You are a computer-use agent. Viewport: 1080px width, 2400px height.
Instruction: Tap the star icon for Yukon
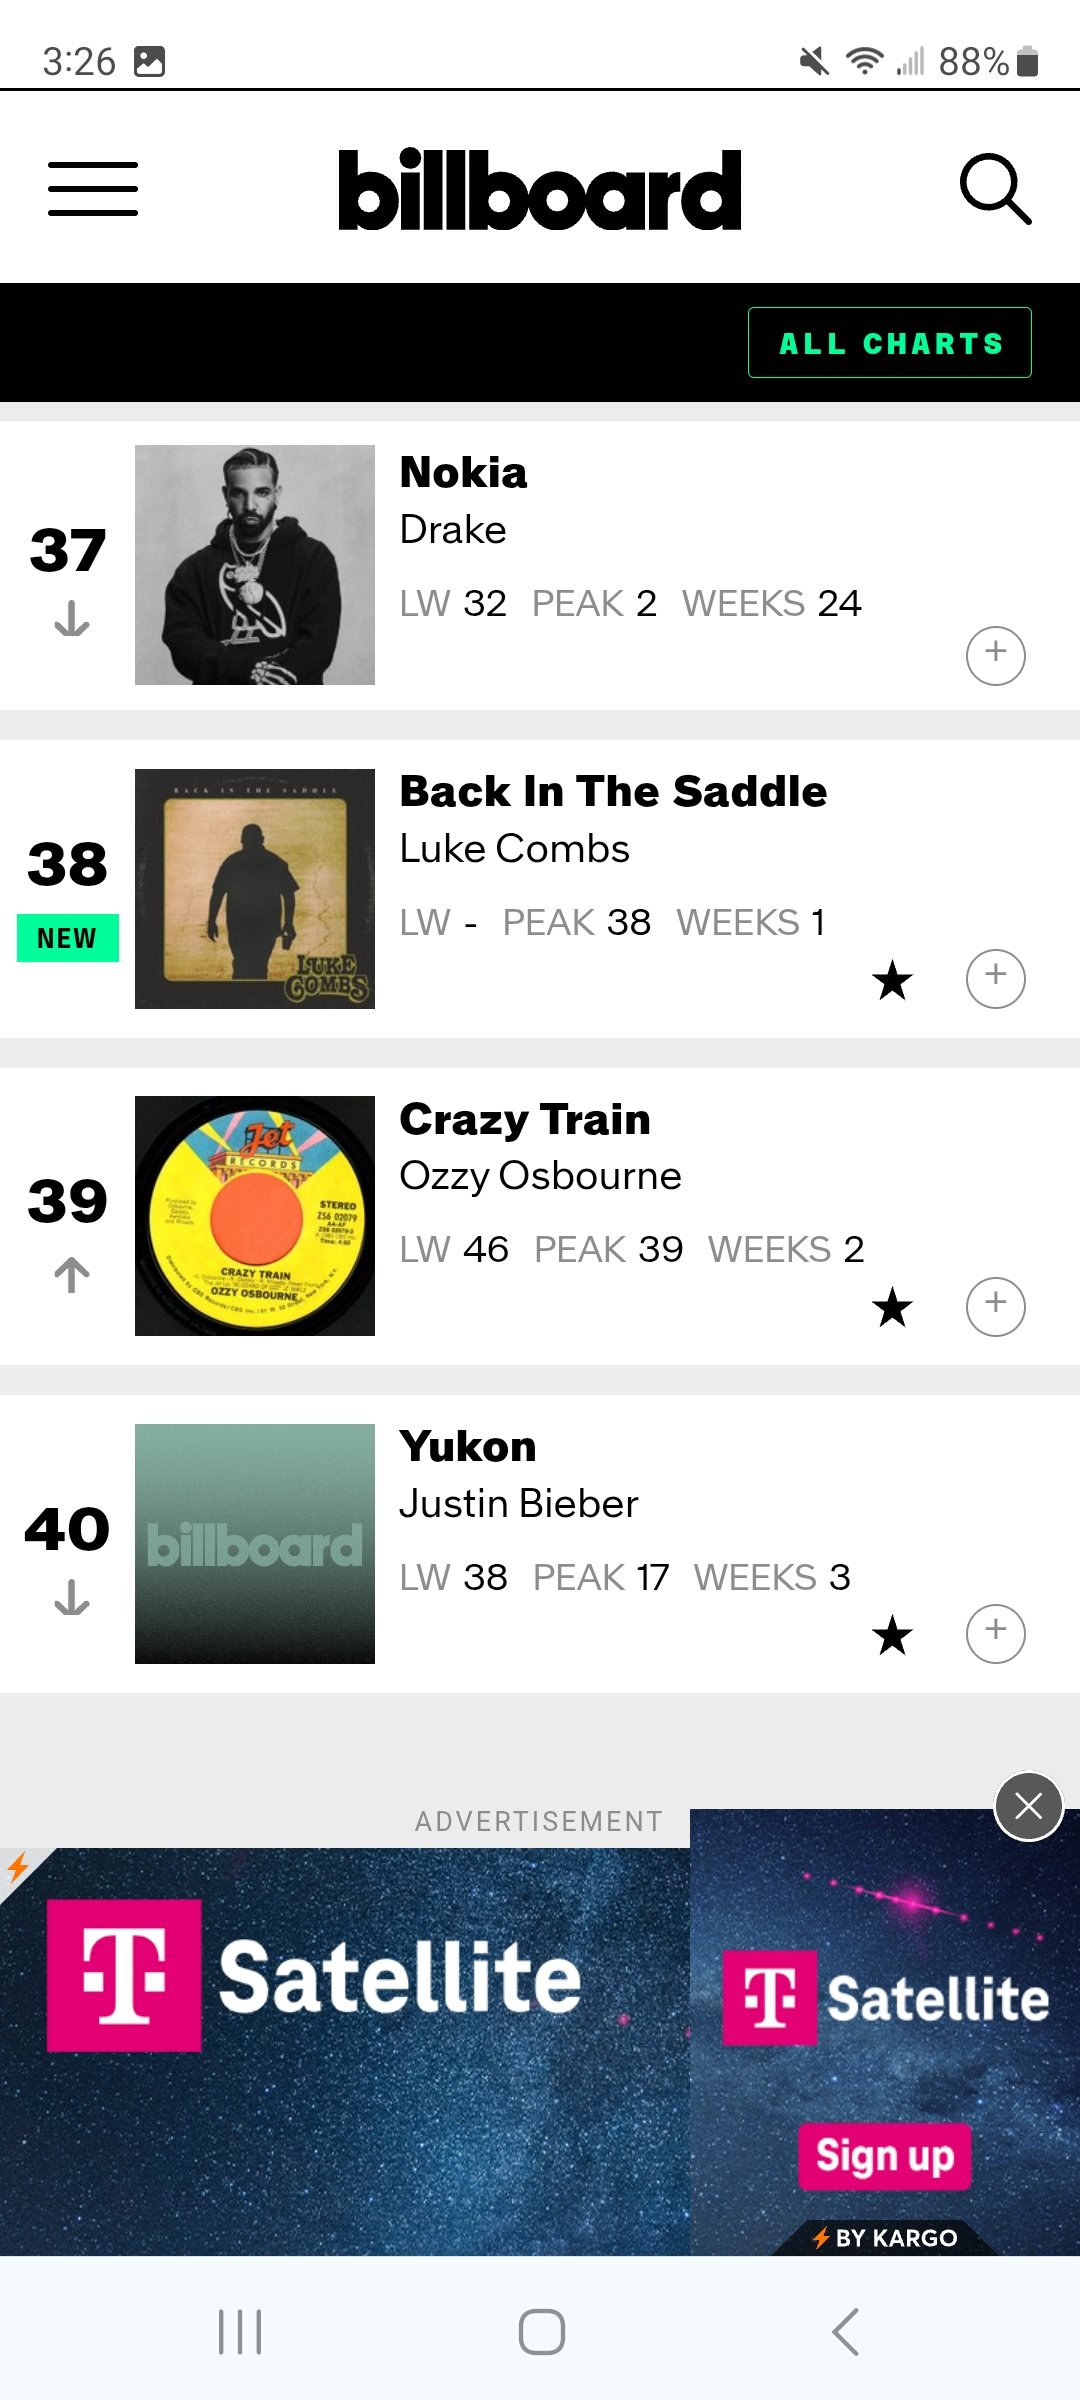[892, 1635]
